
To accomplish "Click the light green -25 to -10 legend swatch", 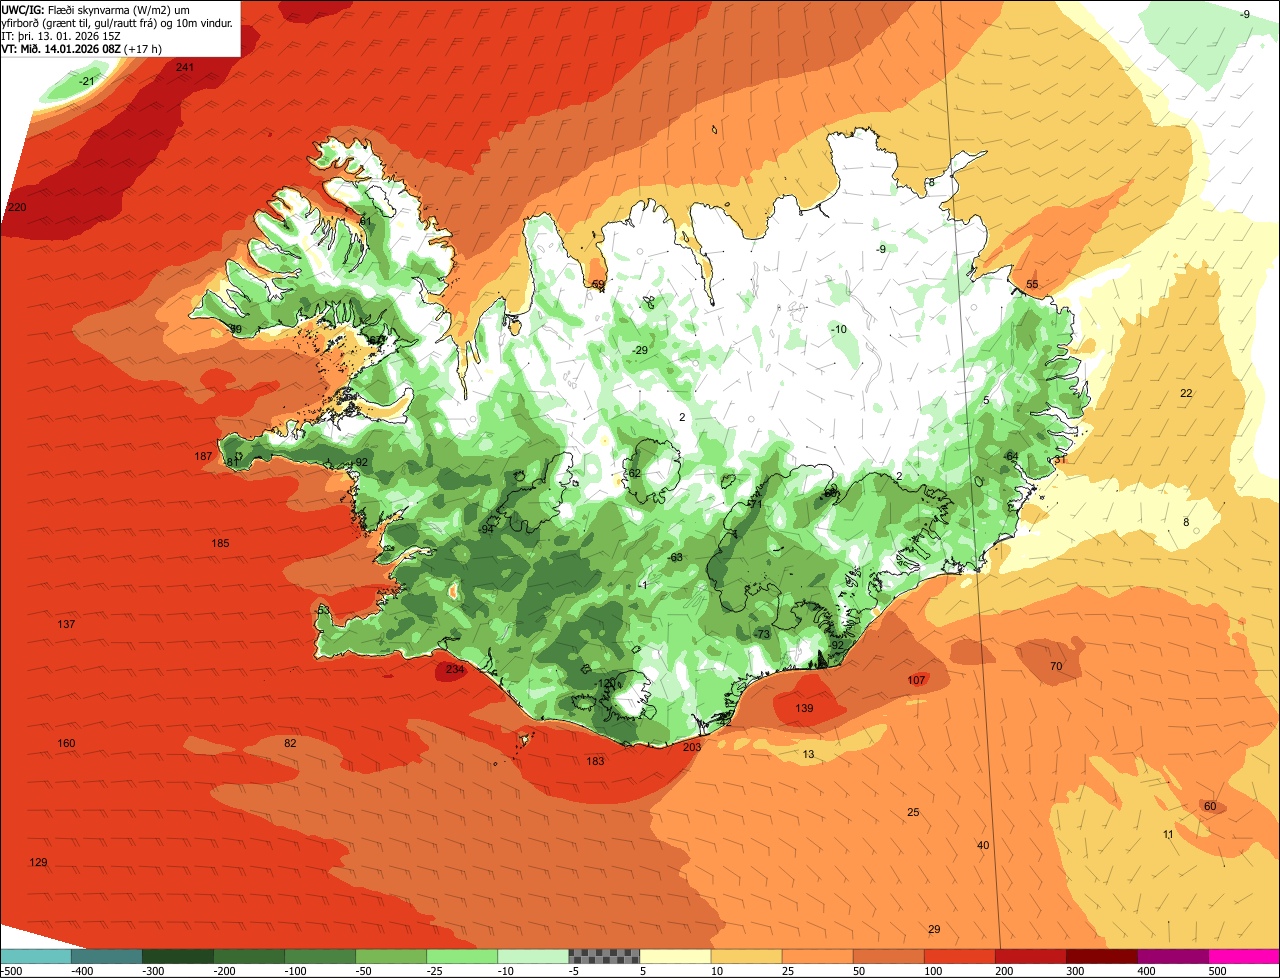I will point(462,956).
